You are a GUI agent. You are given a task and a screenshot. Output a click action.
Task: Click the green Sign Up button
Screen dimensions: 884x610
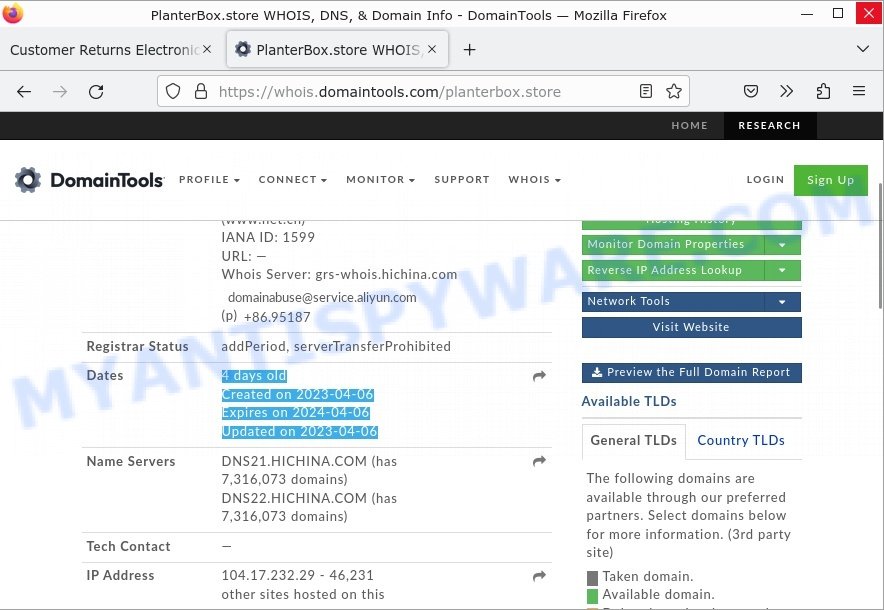tap(830, 180)
